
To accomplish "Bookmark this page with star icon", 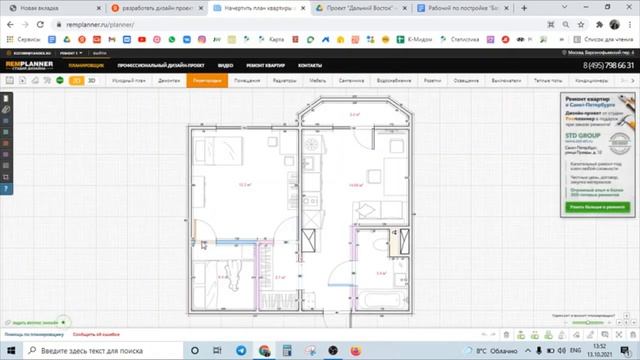I will [x=581, y=25].
